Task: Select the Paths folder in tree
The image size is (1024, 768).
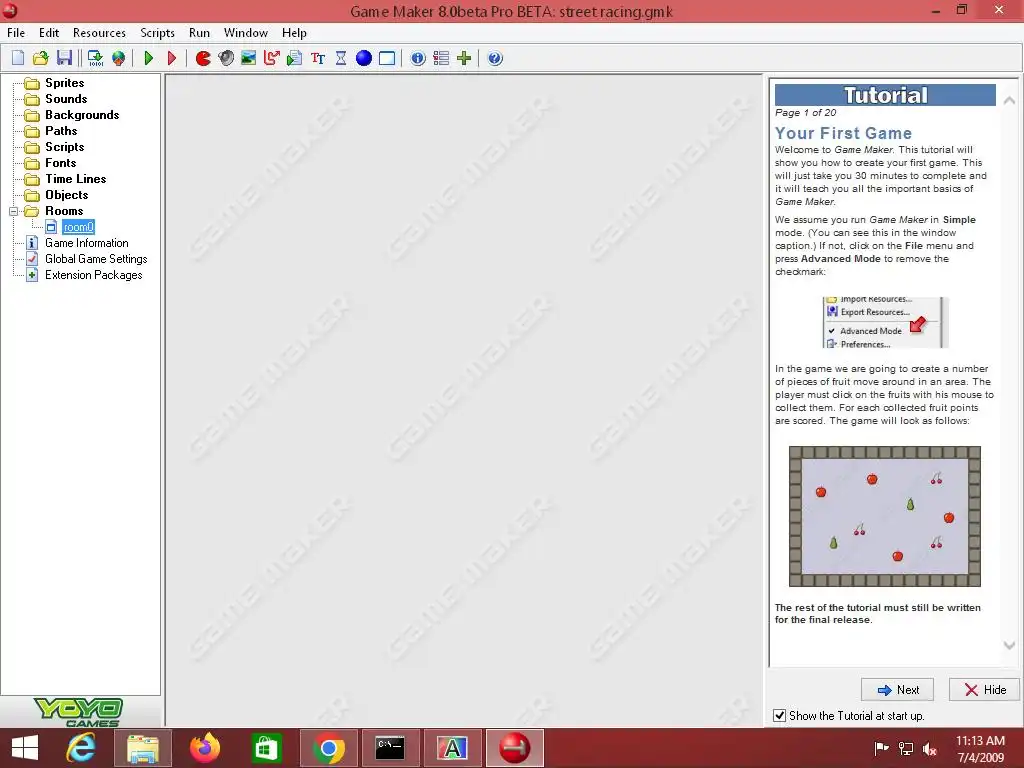Action: click(61, 131)
